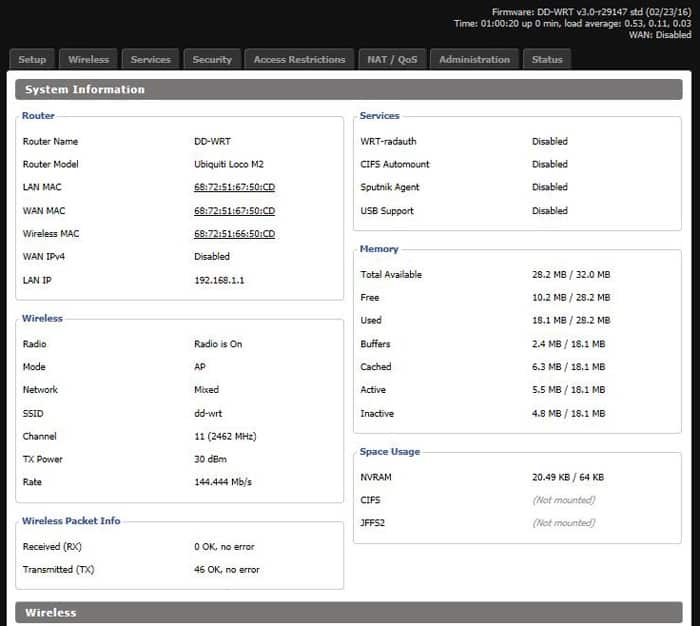
Task: Click CIFS Not mounted status
Action: coord(564,500)
